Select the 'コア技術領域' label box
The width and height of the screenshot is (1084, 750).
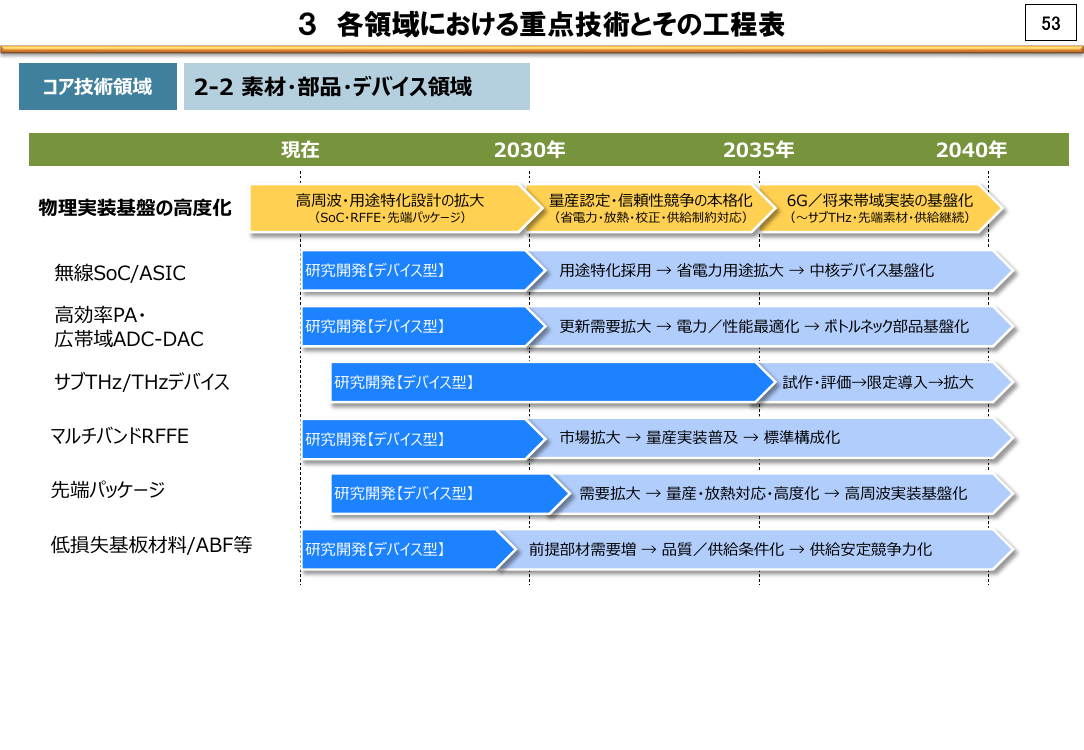tap(97, 86)
